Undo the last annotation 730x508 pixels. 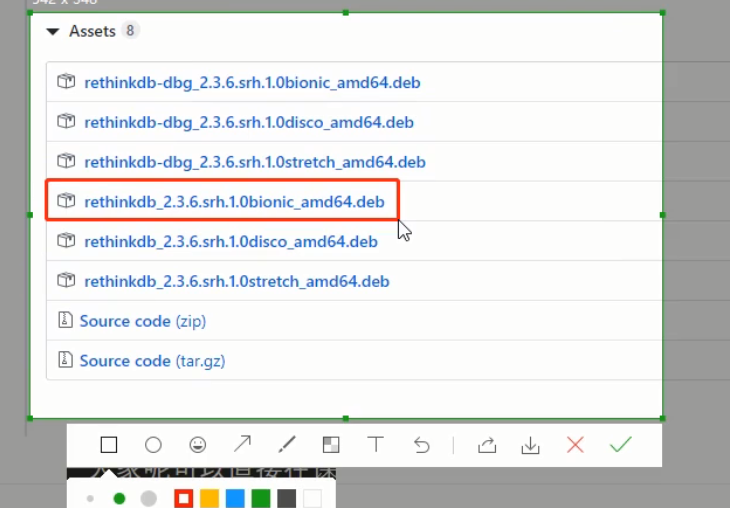[422, 445]
